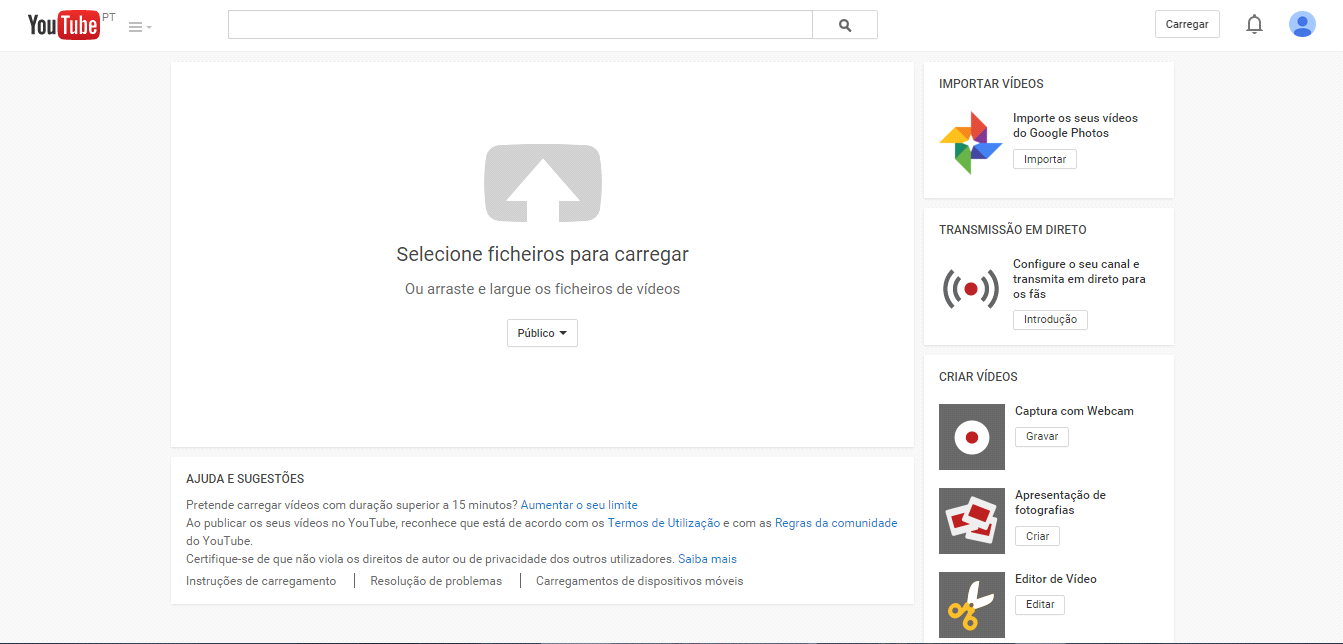
Task: Click the Criar button
Action: [1037, 536]
